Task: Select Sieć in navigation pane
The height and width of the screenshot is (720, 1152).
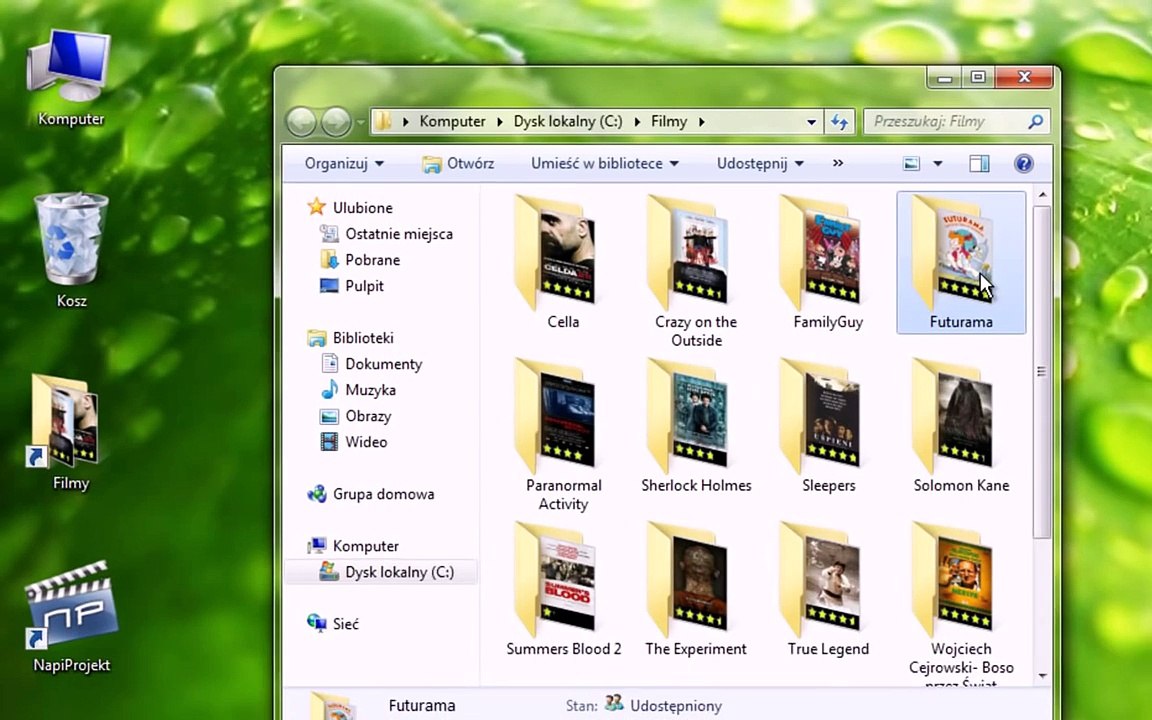Action: (333, 624)
